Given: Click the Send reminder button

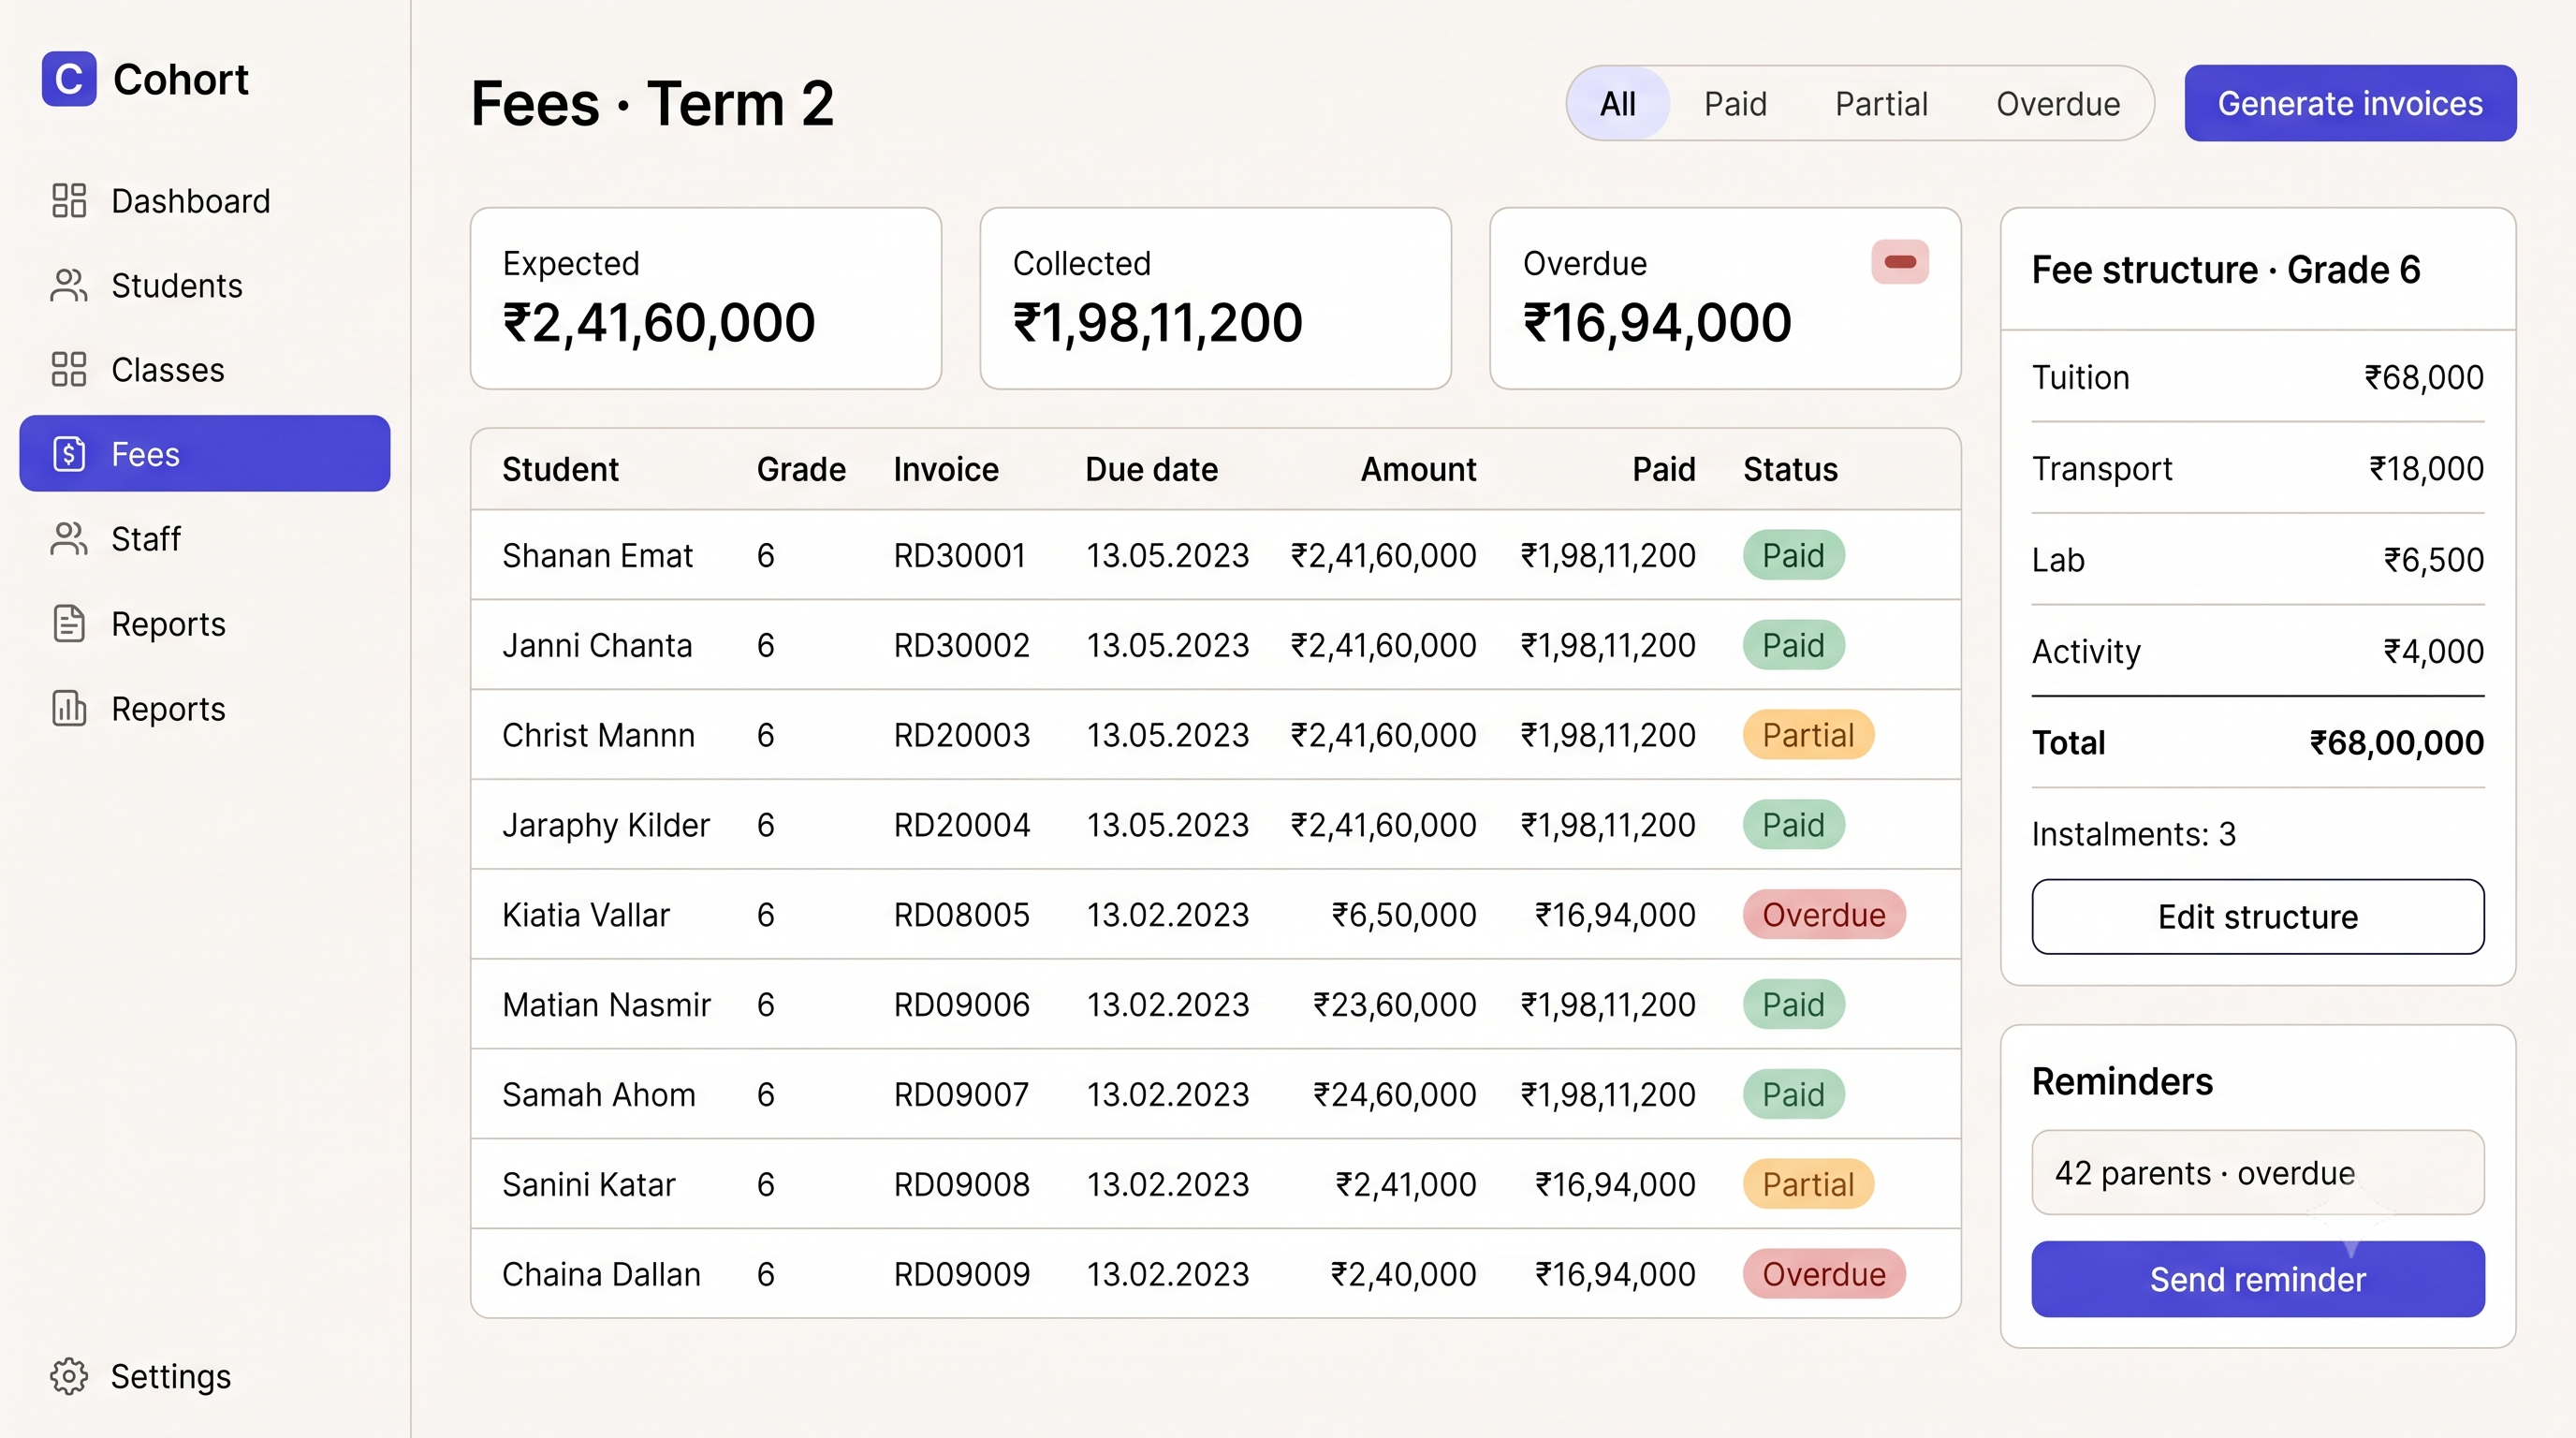Looking at the screenshot, I should [x=2257, y=1278].
